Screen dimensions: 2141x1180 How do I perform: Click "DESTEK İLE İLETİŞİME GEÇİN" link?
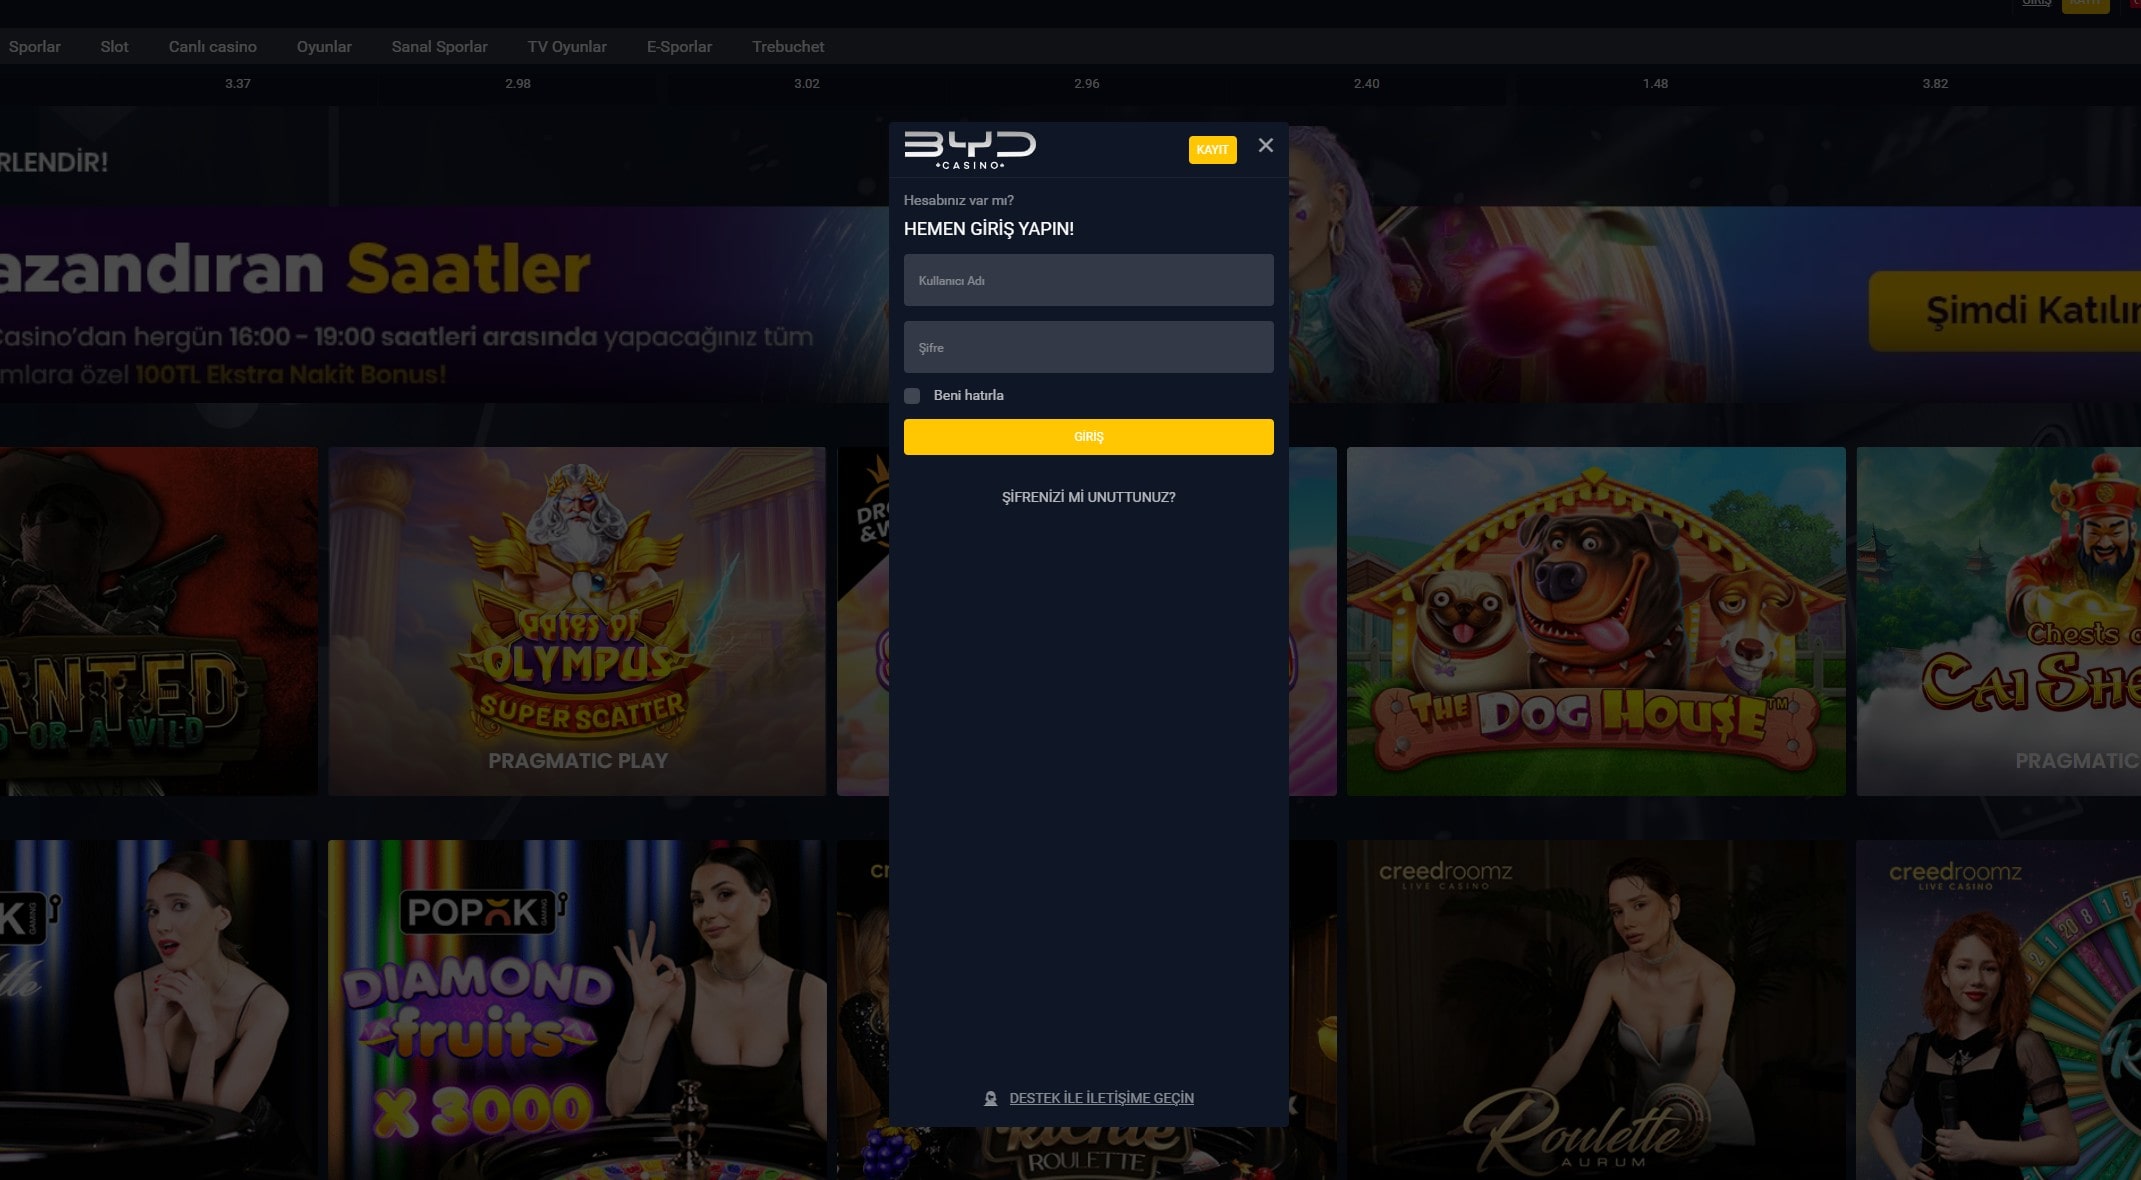(1101, 1097)
